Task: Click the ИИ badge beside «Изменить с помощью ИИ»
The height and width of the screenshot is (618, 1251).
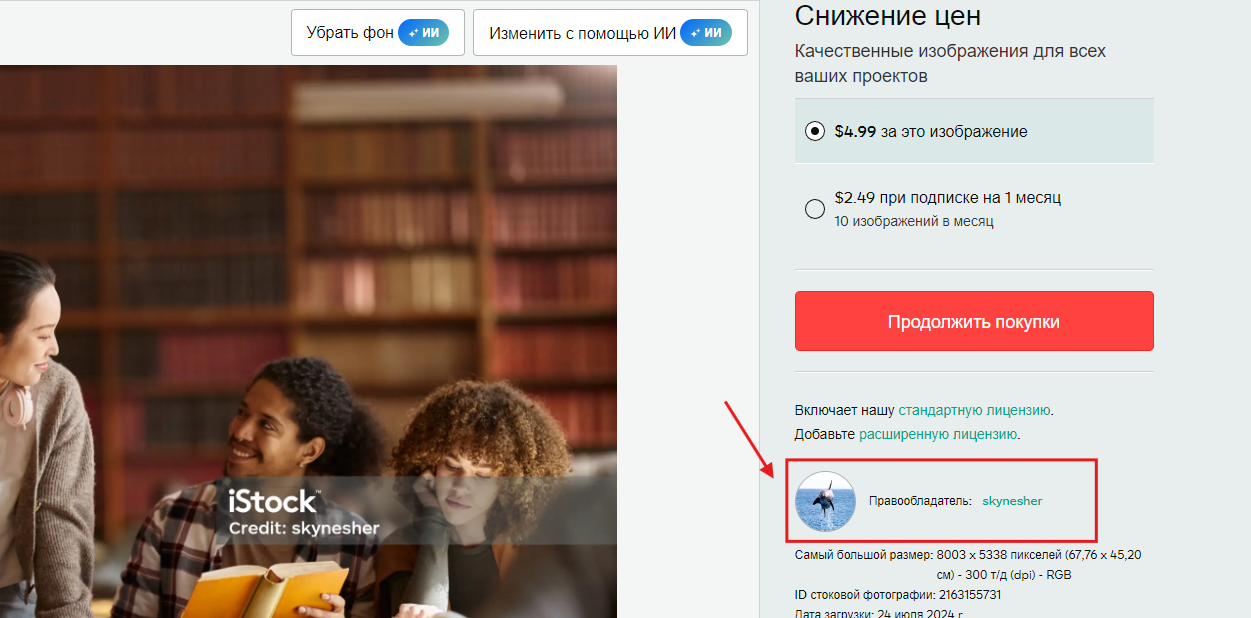Action: tap(706, 33)
